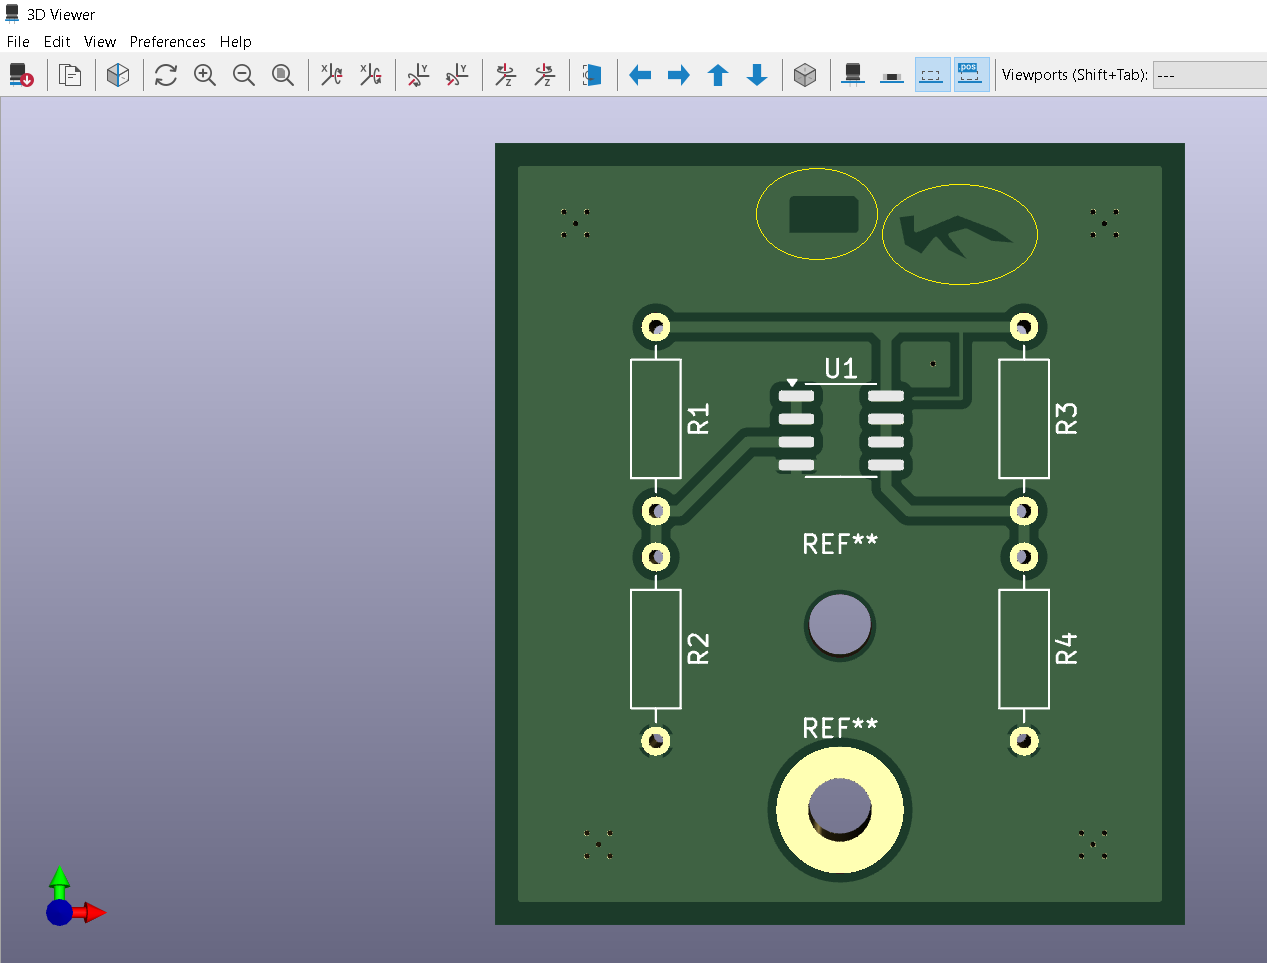Image resolution: width=1267 pixels, height=963 pixels.
Task: Enable raytracing render mode cube icon
Action: pos(118,75)
